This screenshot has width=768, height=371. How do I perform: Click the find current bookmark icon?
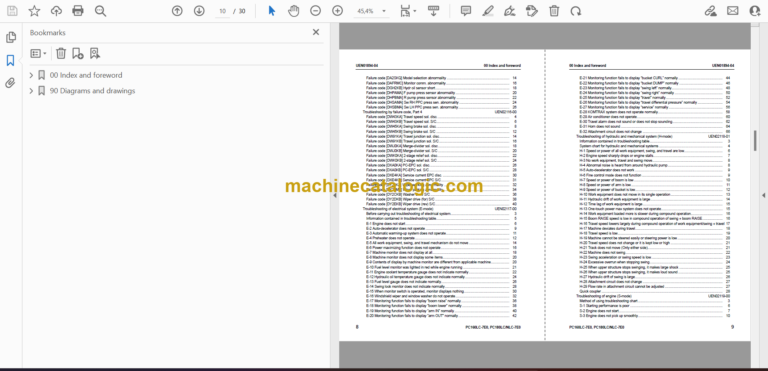coord(95,53)
